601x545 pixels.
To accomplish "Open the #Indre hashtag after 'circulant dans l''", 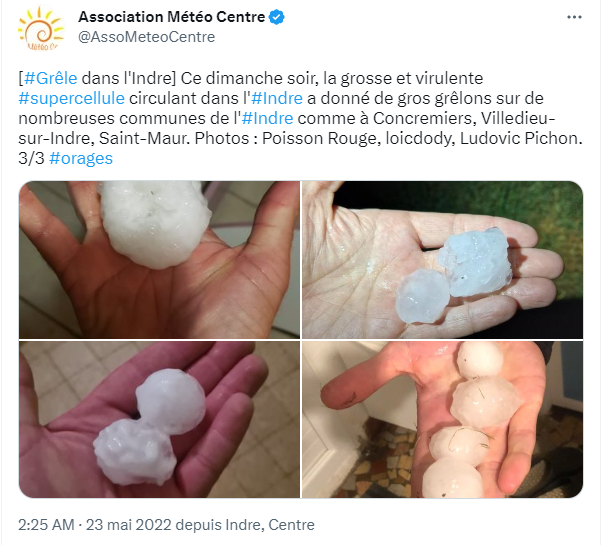I will (x=277, y=98).
